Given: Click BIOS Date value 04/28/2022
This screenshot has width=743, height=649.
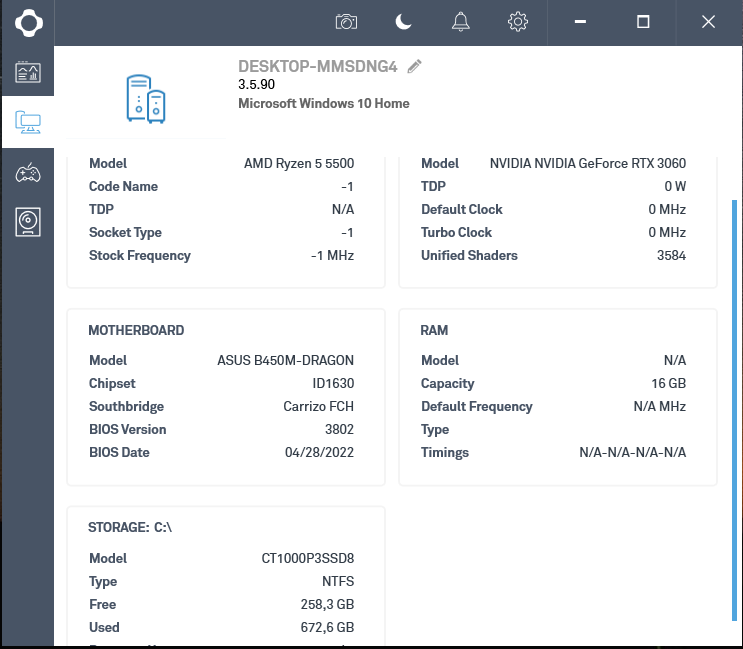Looking at the screenshot, I should click(319, 452).
